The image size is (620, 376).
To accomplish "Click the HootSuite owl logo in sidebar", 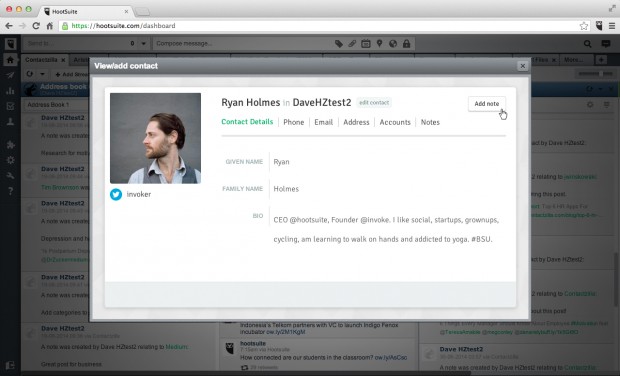I will [x=10, y=43].
